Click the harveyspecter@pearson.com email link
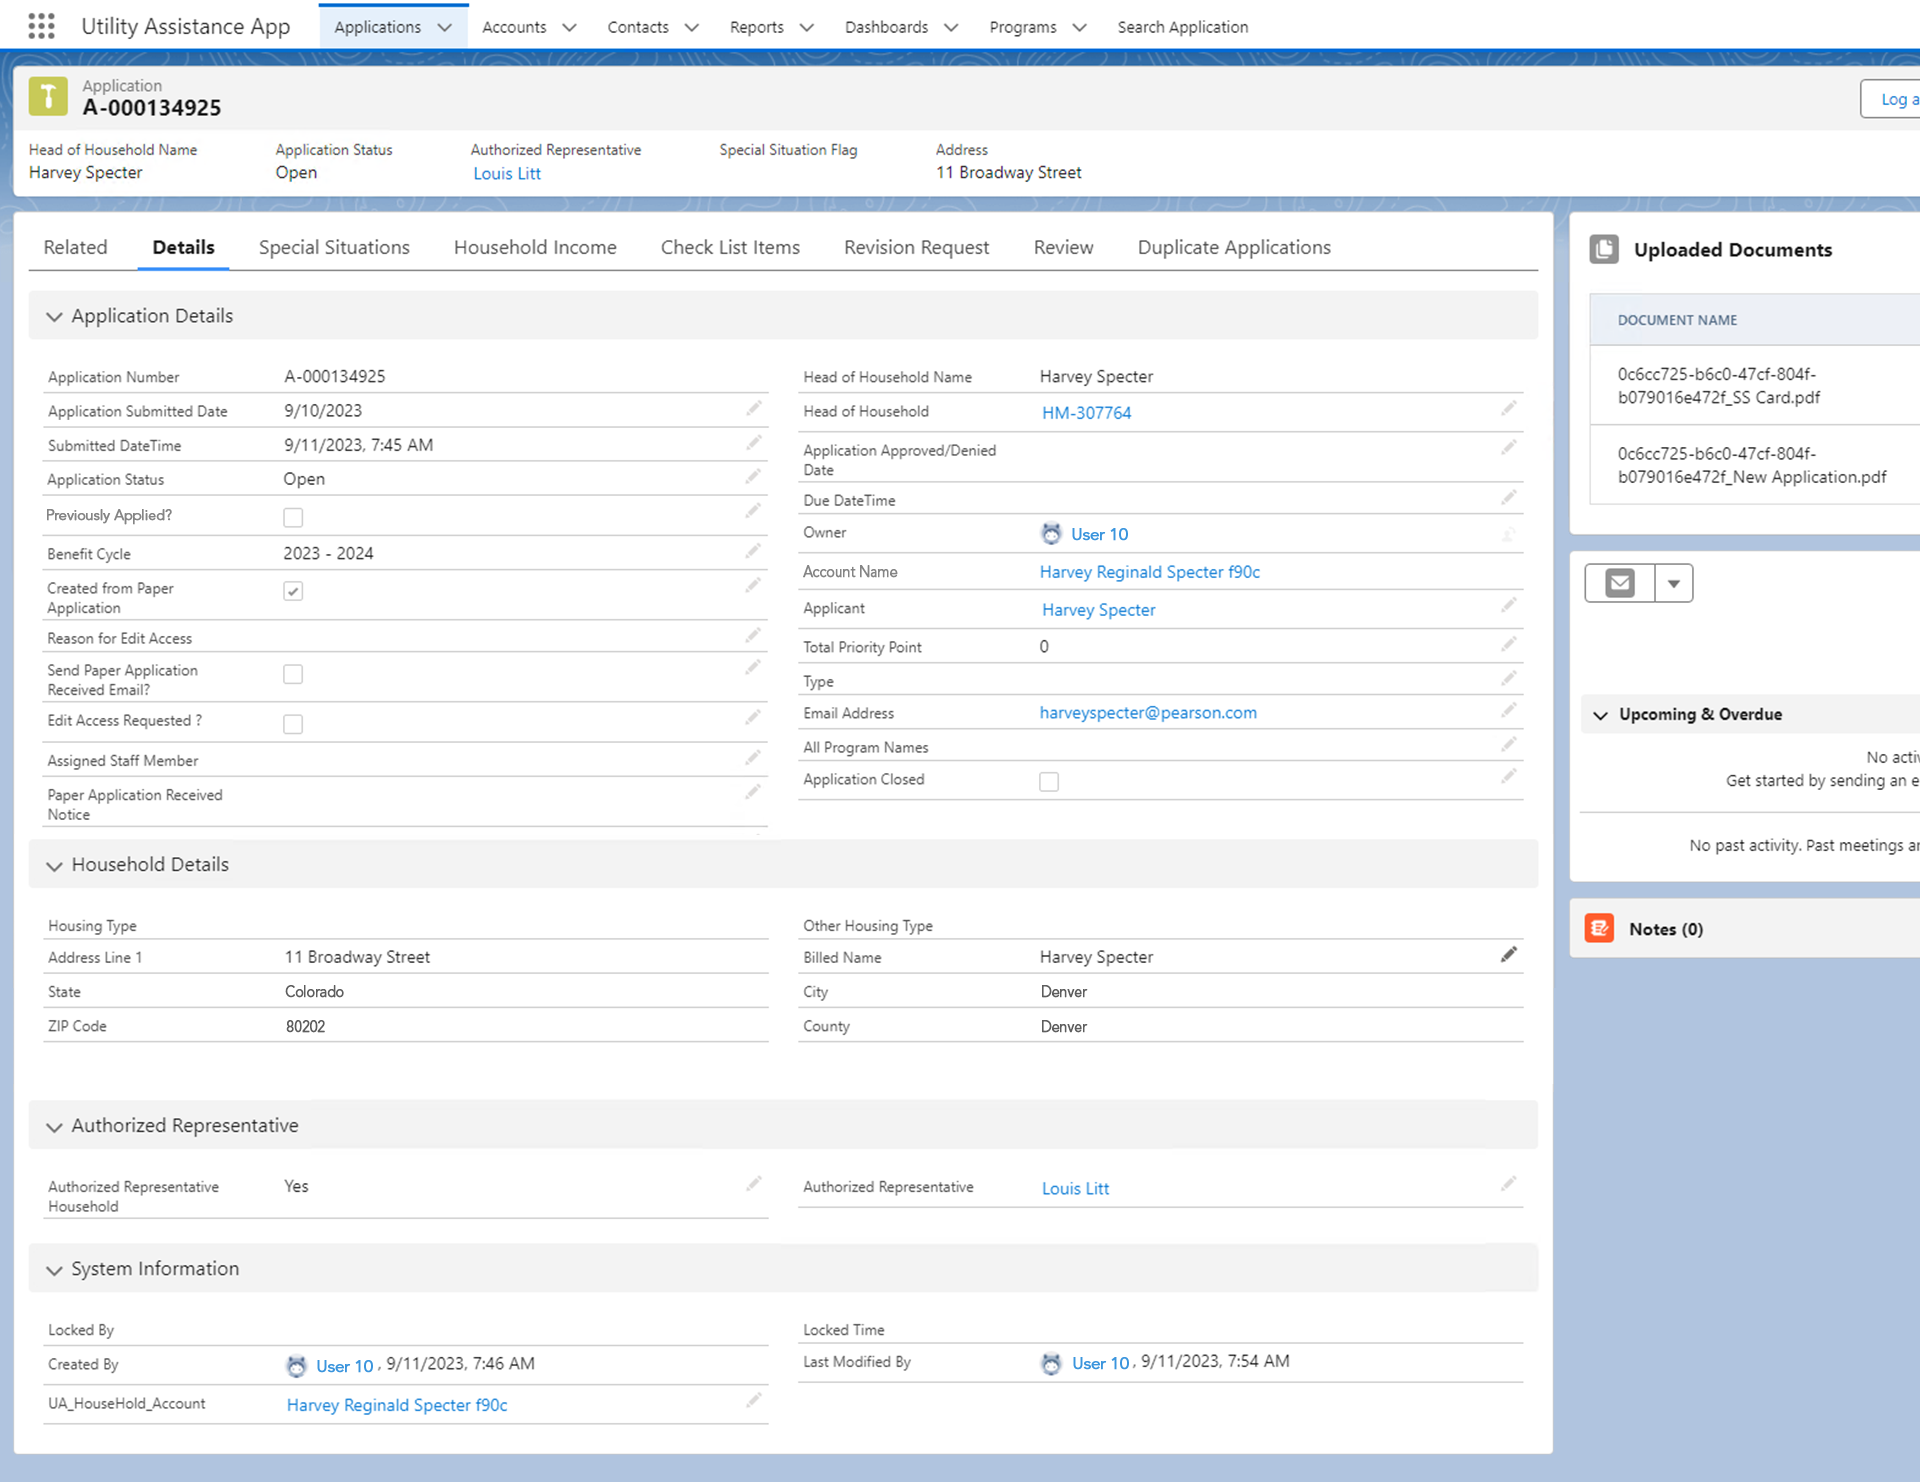The height and width of the screenshot is (1482, 1920). 1148,712
